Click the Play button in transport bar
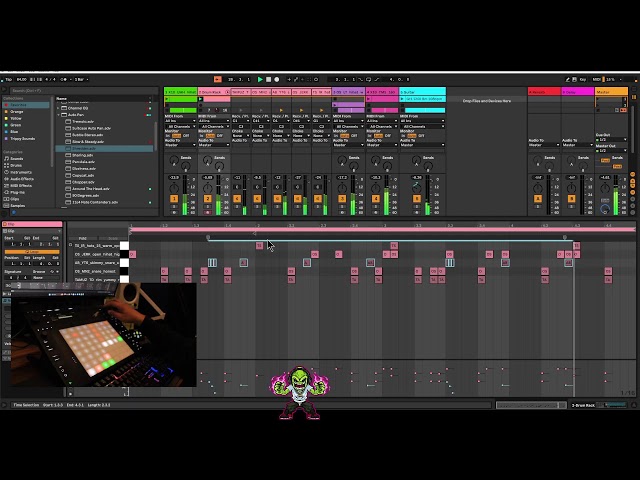 (x=260, y=79)
